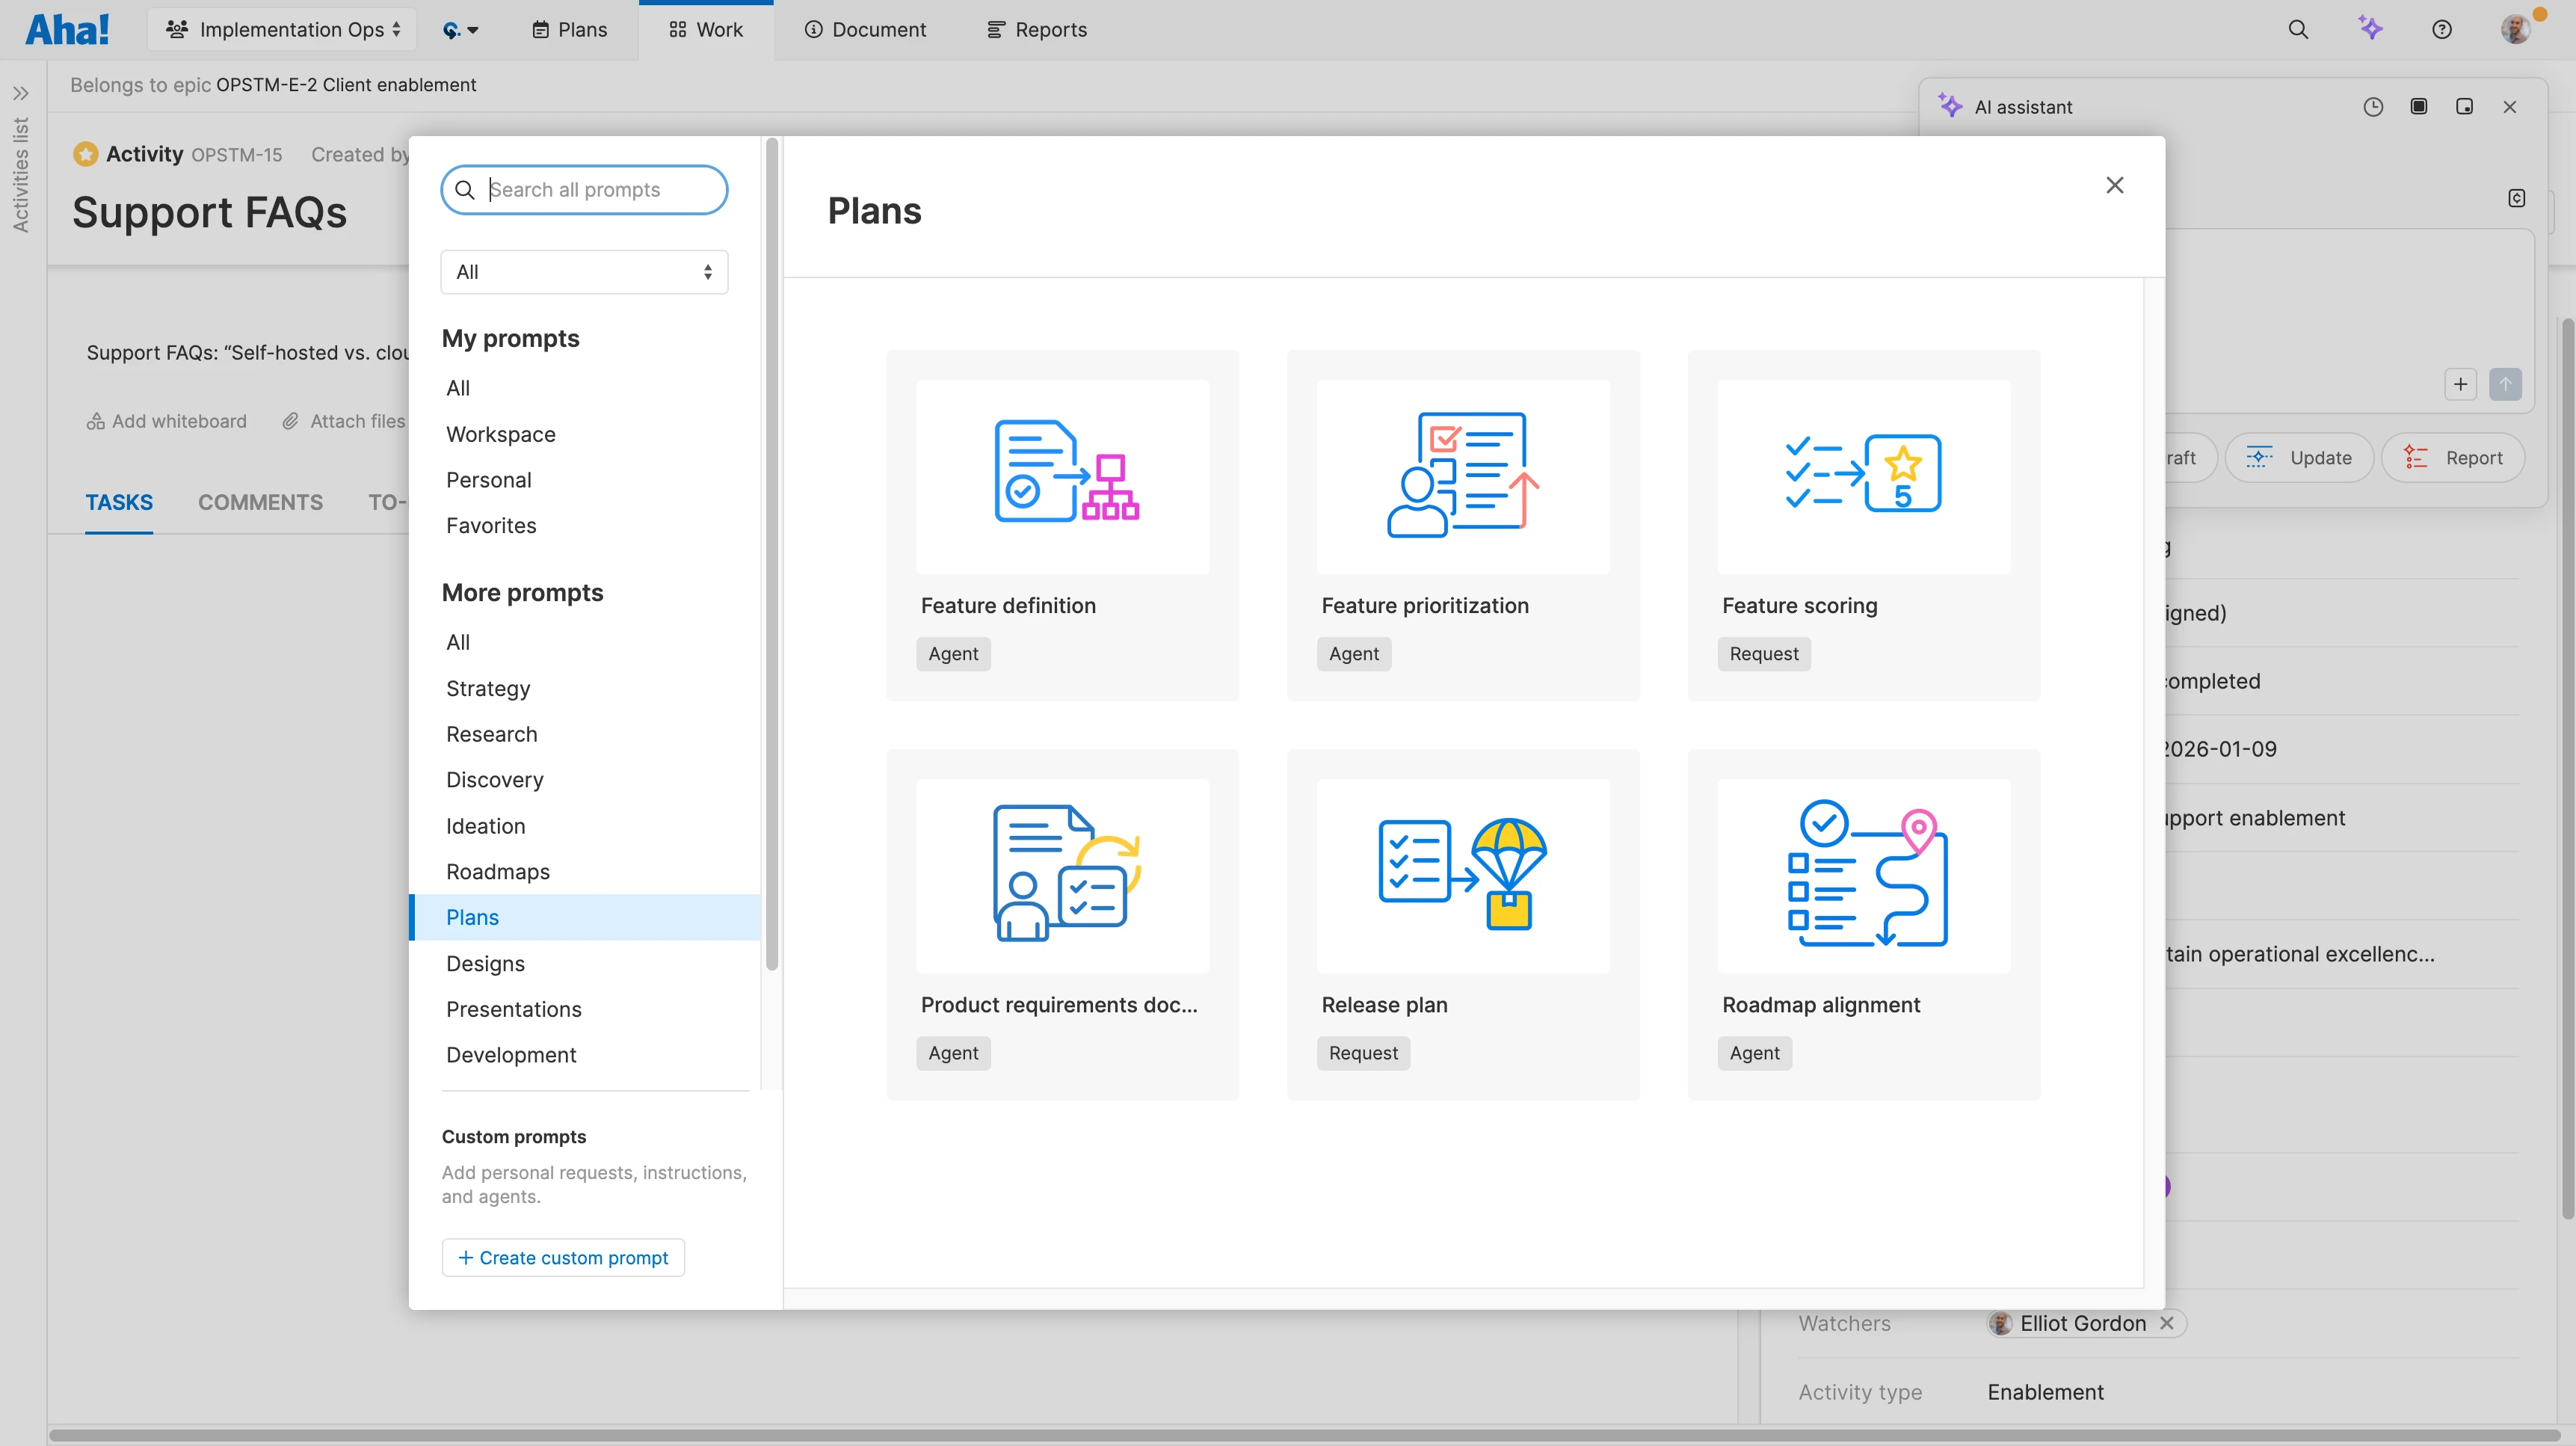Select Plans in the prompt category list

(473, 917)
